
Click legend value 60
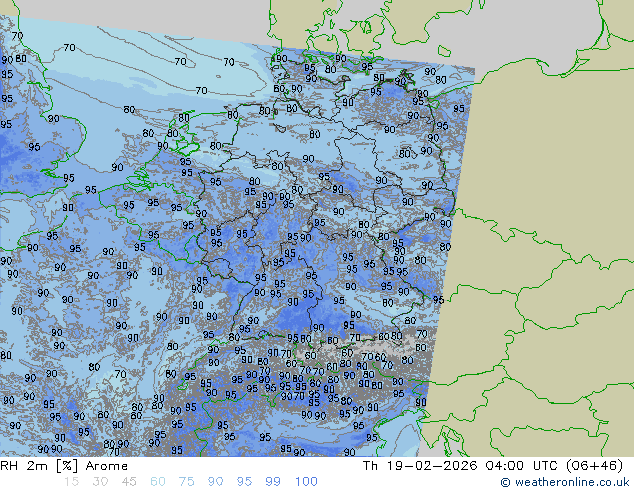pyautogui.click(x=158, y=482)
